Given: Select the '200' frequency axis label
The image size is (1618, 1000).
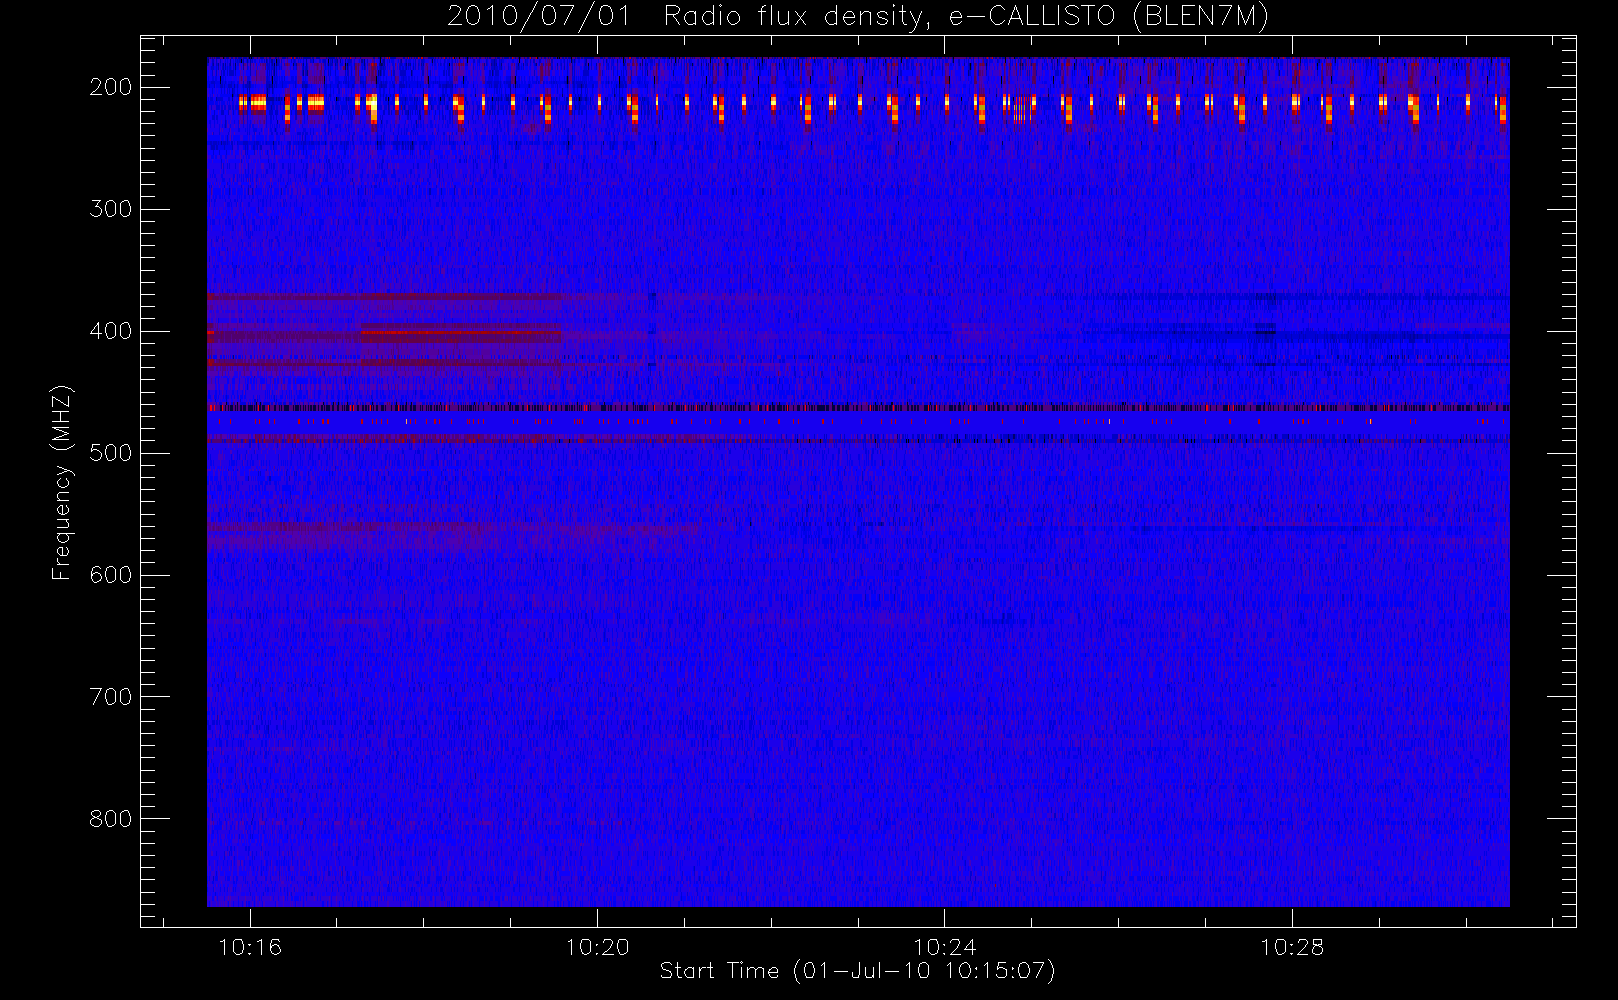Looking at the screenshot, I should [111, 87].
